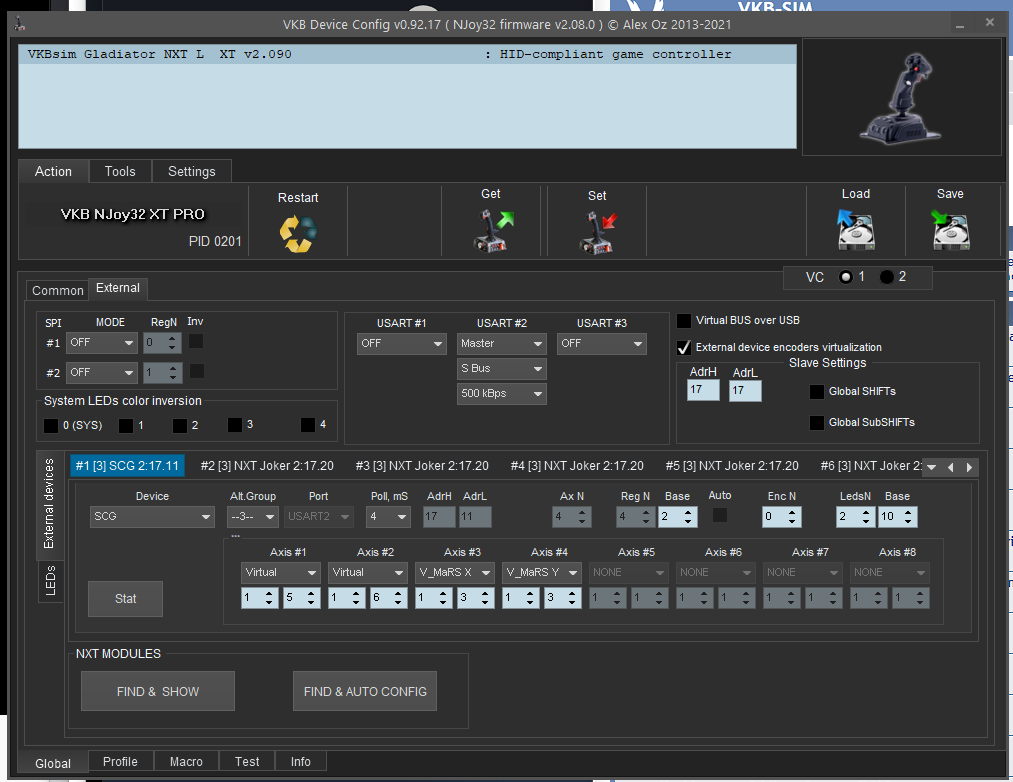
Task: Click the joystick device thumbnail image
Action: coord(901,98)
